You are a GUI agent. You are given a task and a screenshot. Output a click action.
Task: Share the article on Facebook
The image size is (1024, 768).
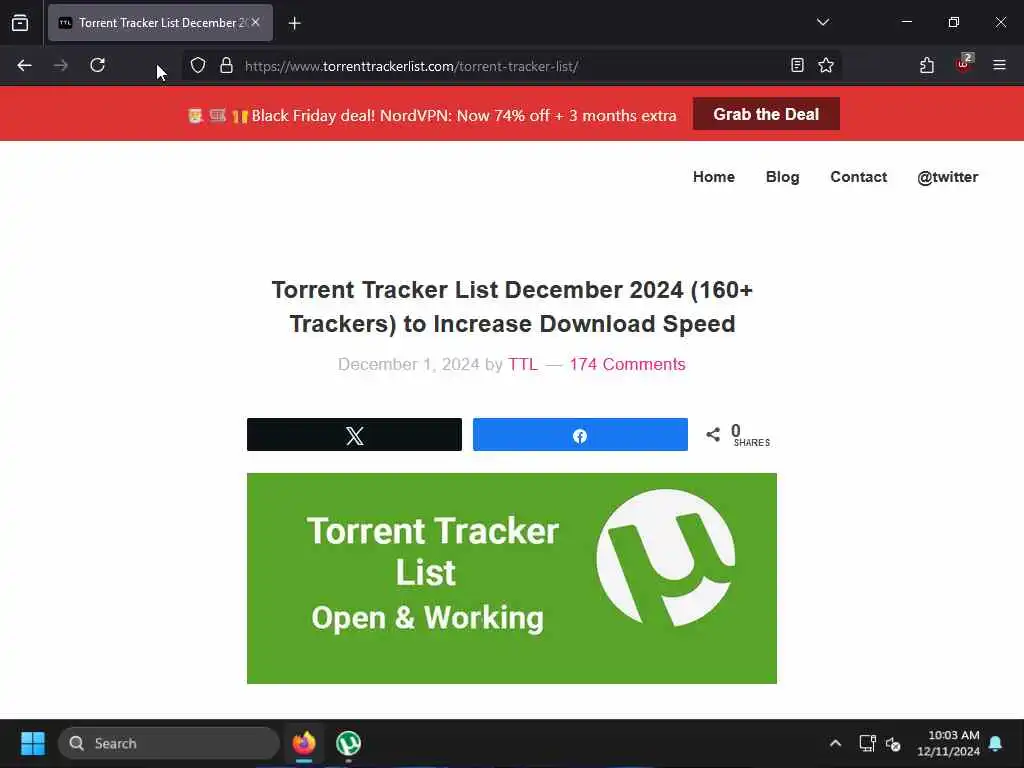pyautogui.click(x=580, y=434)
